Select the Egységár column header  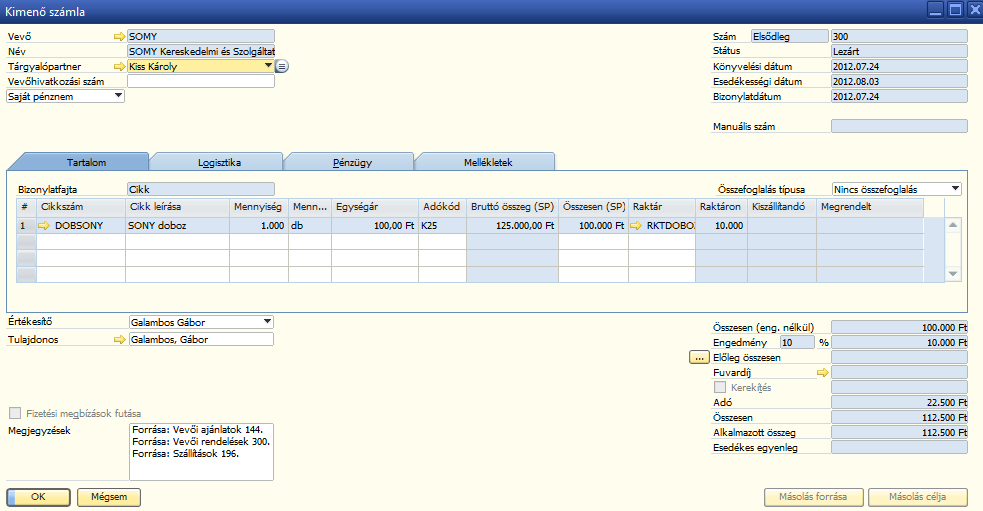pos(375,207)
